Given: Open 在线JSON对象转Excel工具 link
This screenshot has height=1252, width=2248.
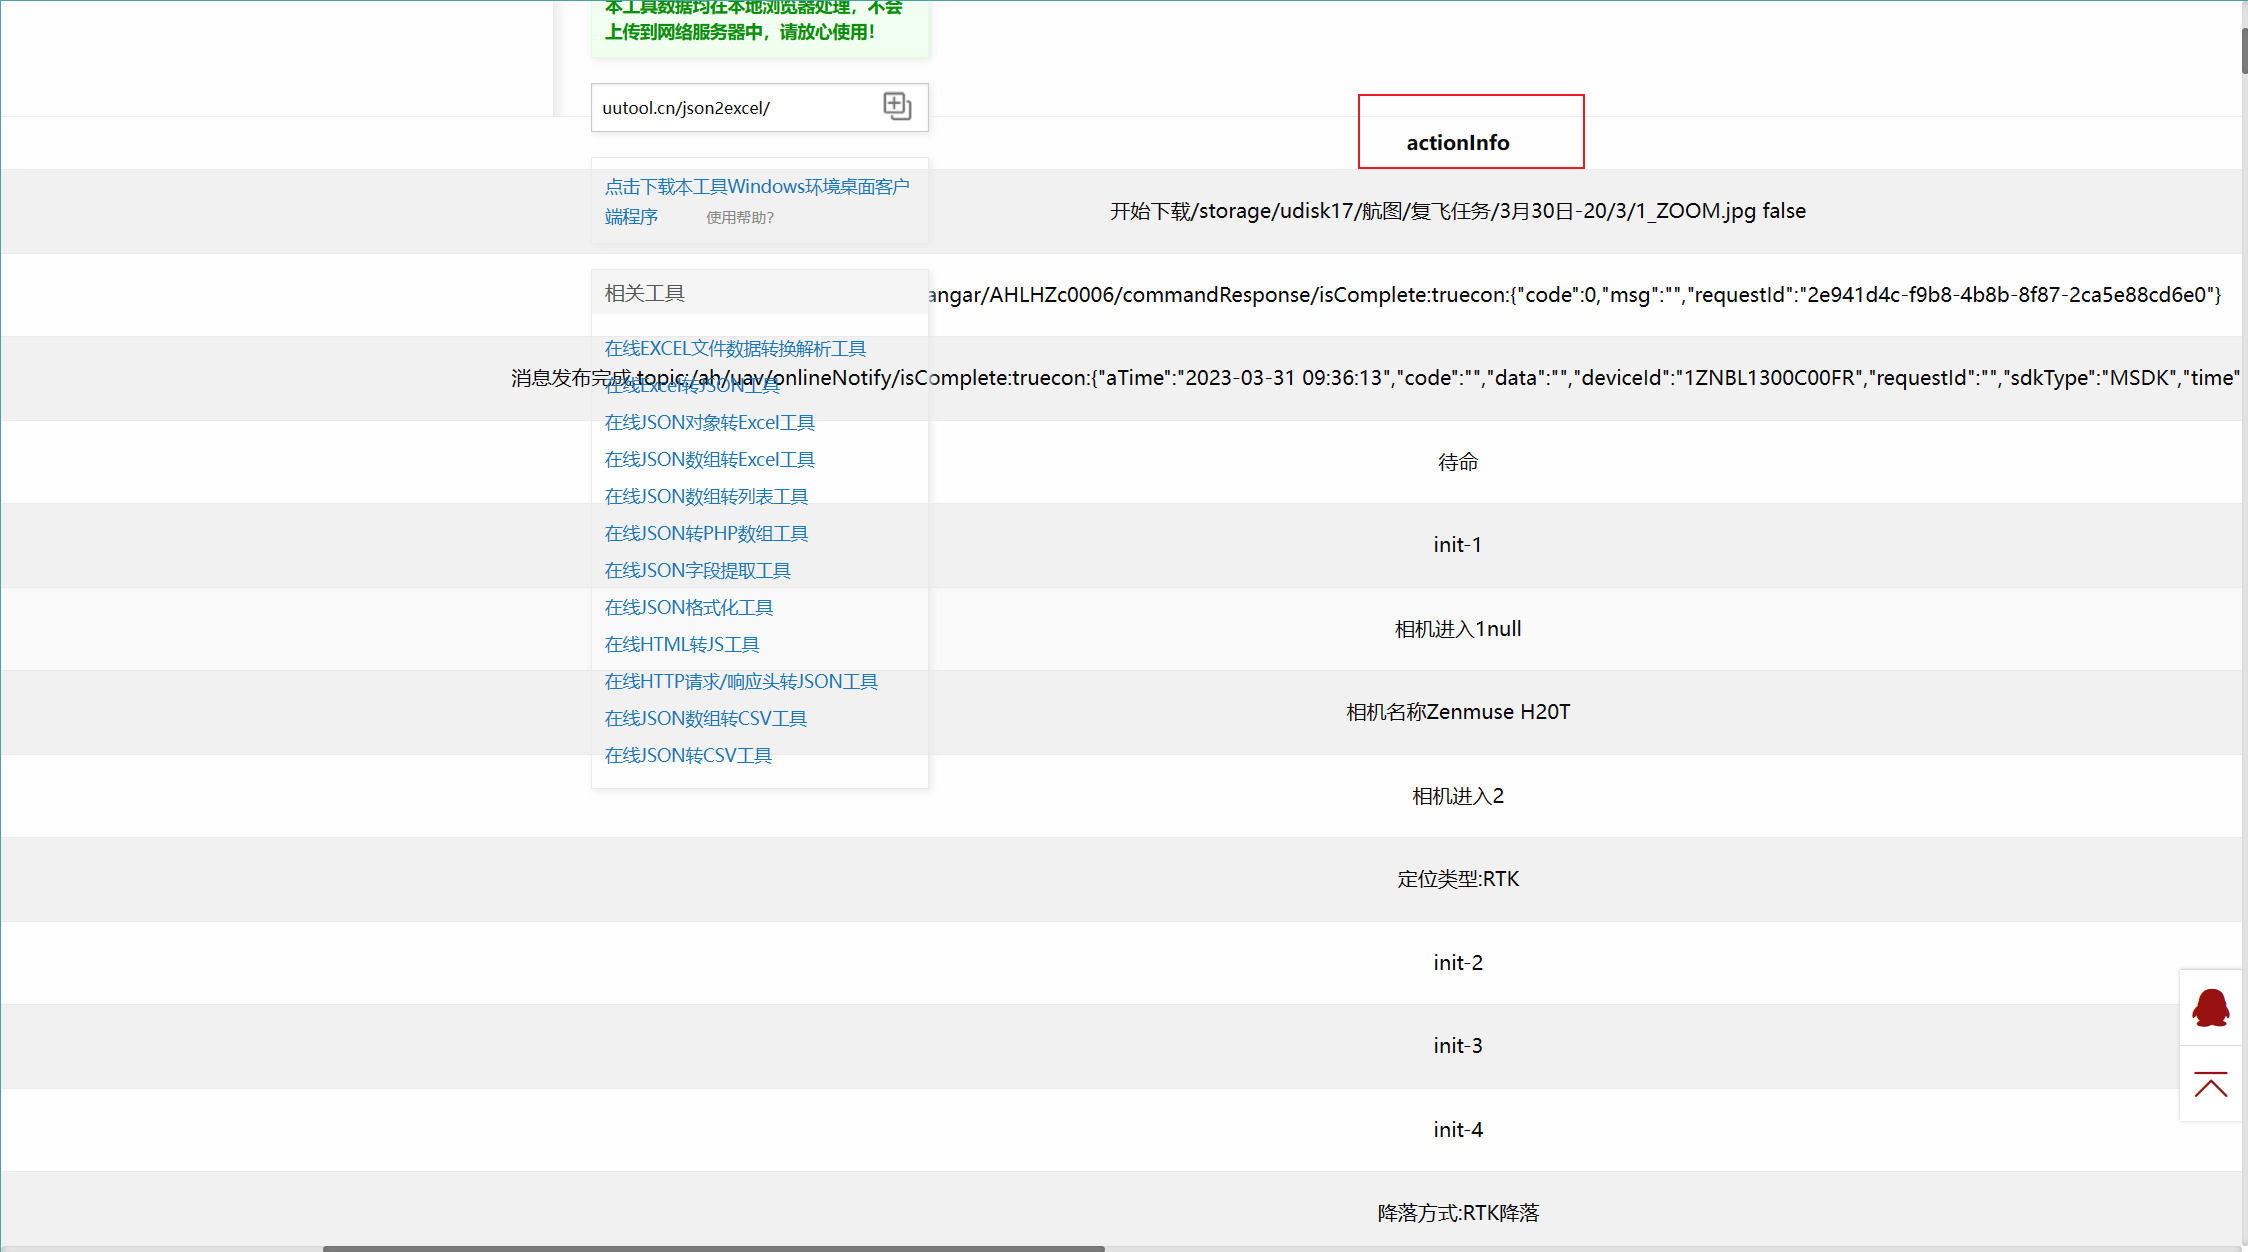Looking at the screenshot, I should point(709,422).
